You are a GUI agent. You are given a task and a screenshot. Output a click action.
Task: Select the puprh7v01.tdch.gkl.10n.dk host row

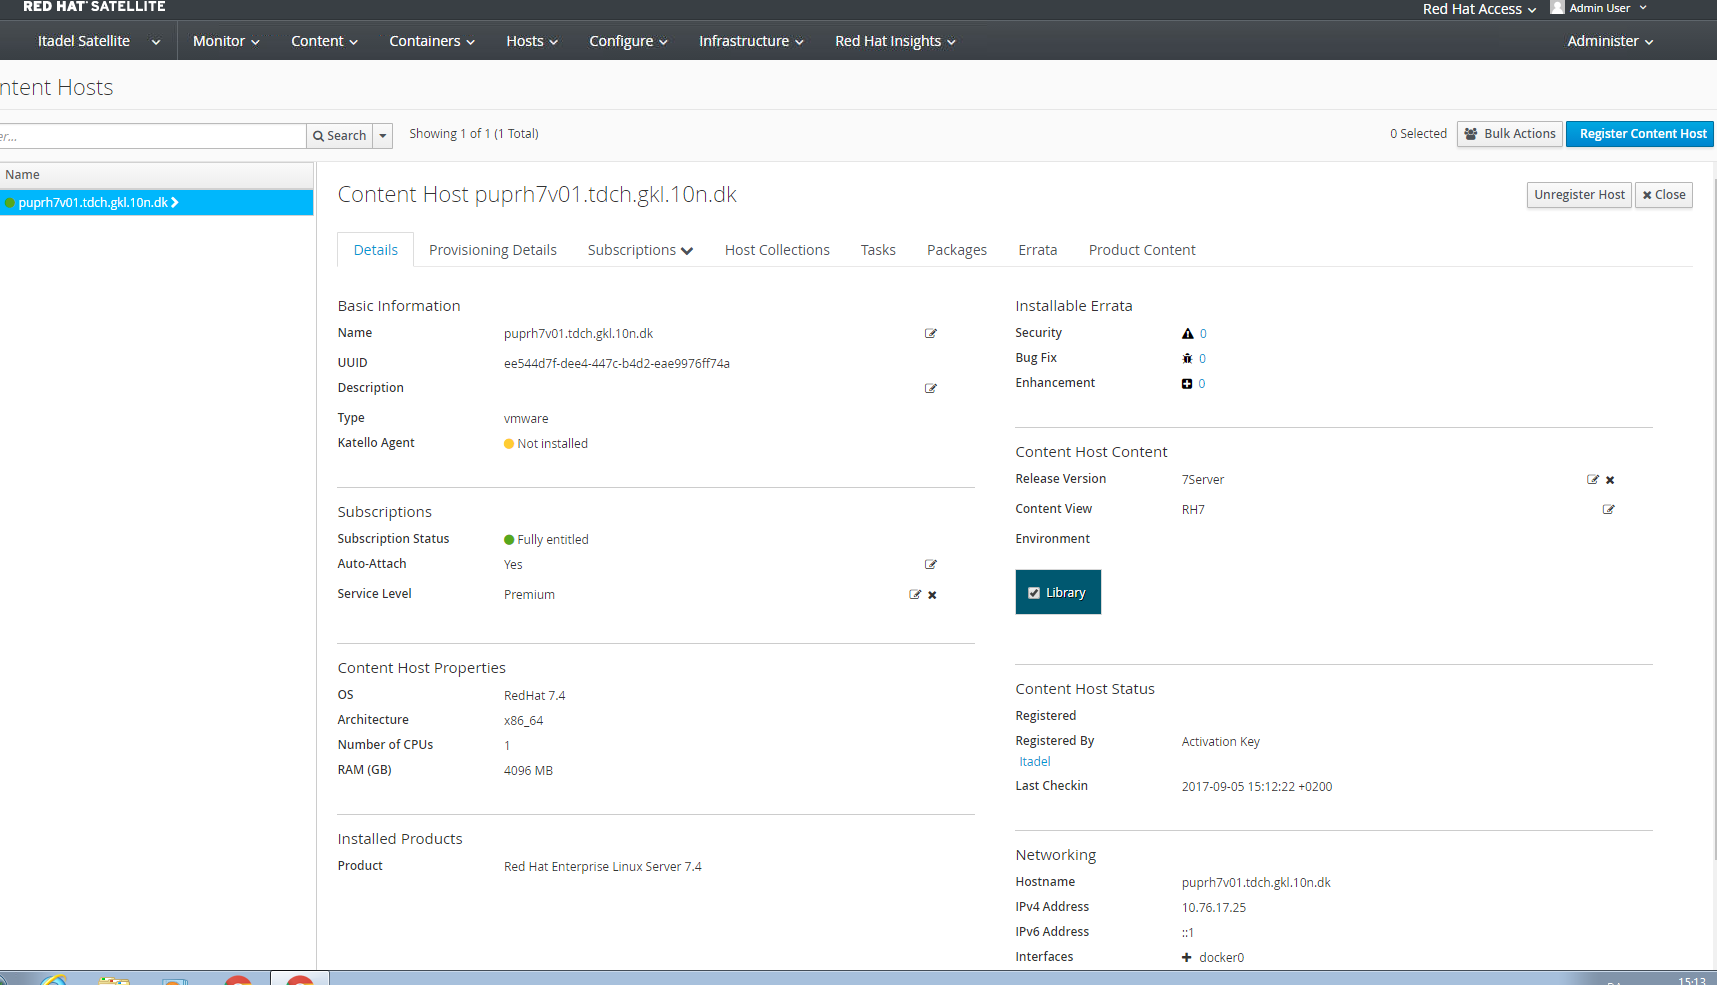[157, 203]
